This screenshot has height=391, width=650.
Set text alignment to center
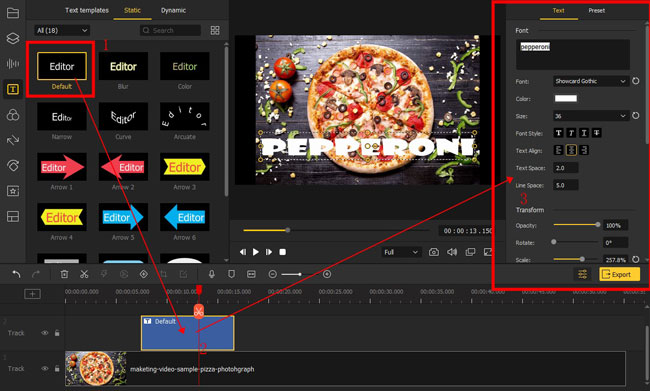coord(571,150)
